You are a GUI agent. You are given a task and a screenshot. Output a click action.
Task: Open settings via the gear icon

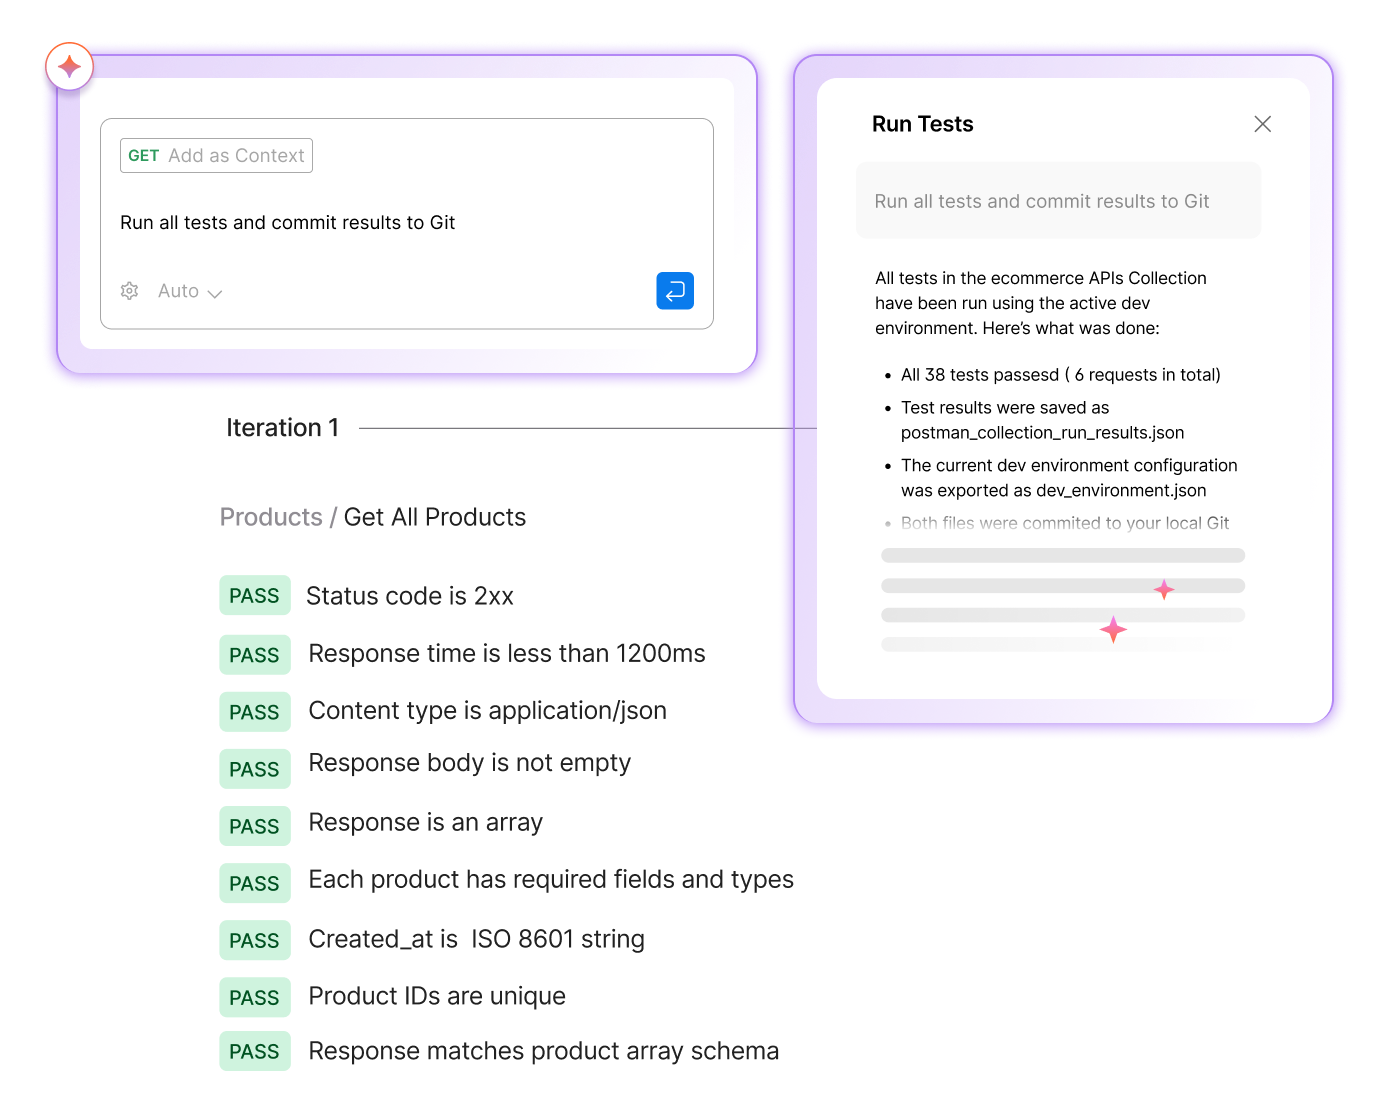(130, 291)
